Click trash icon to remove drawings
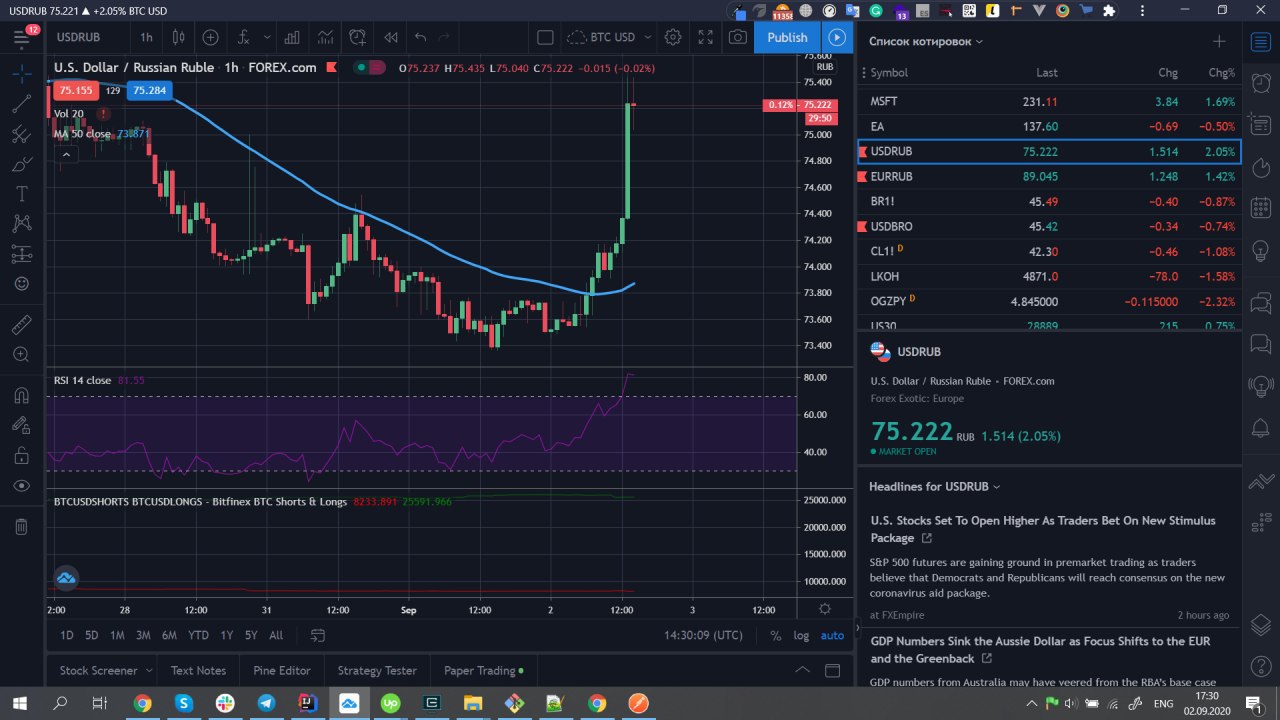The height and width of the screenshot is (720, 1280). [x=21, y=526]
